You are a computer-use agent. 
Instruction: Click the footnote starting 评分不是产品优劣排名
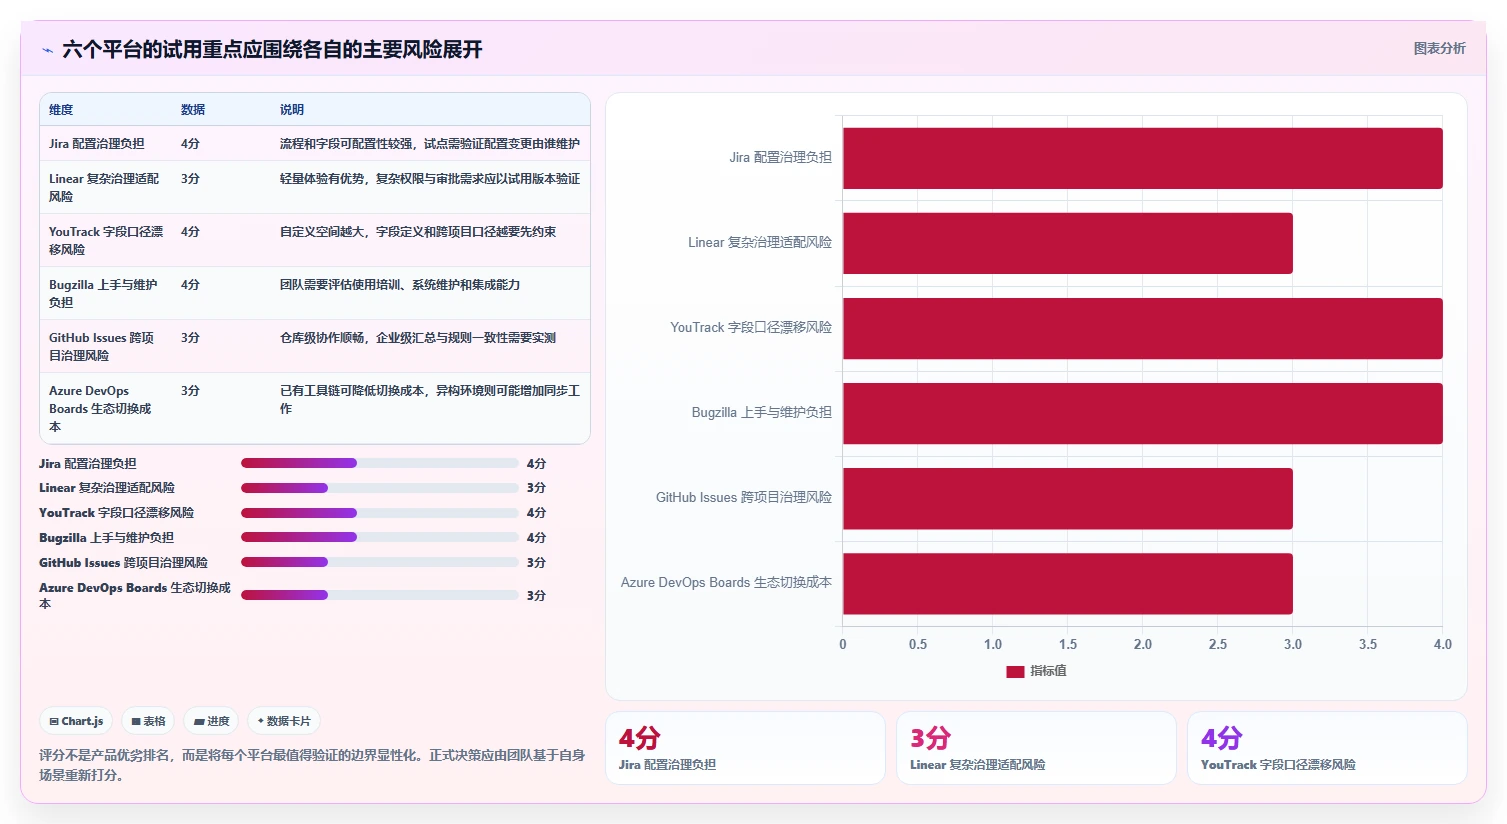pyautogui.click(x=312, y=765)
